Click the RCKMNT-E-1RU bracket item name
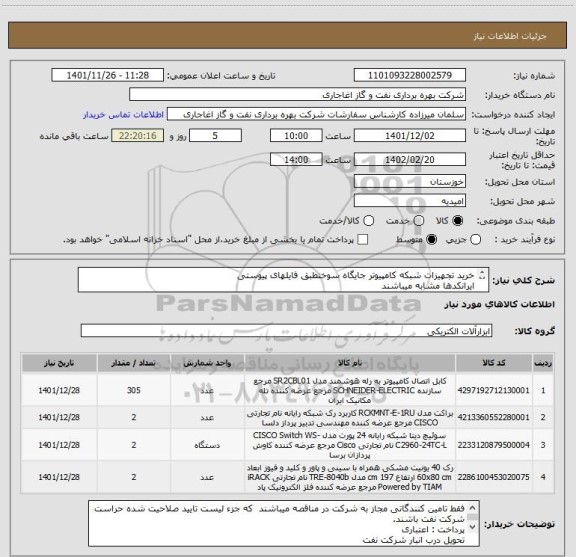 pos(350,417)
